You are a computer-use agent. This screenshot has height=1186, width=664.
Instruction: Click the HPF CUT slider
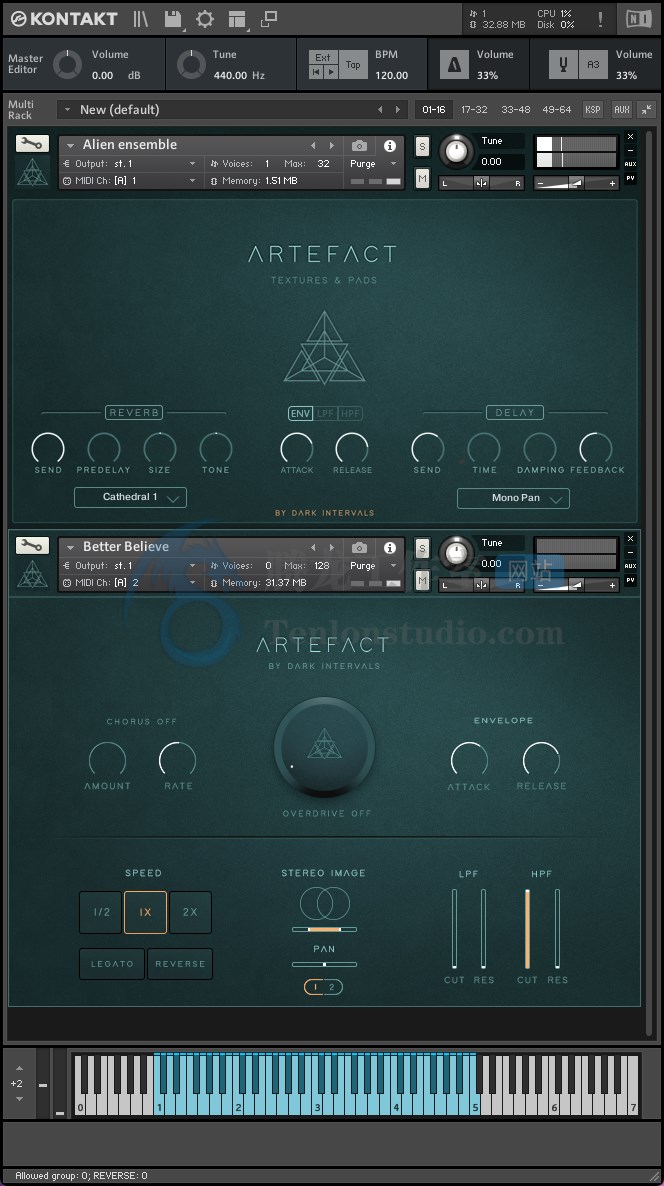(x=527, y=929)
